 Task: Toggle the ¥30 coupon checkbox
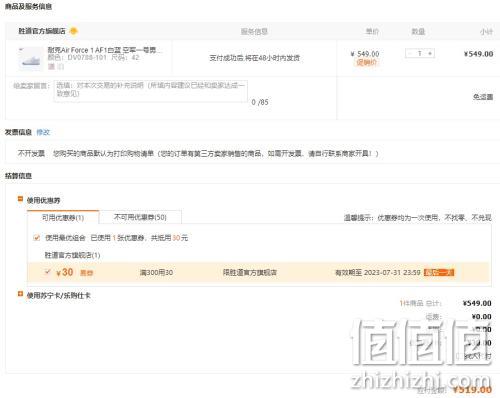coord(48,272)
